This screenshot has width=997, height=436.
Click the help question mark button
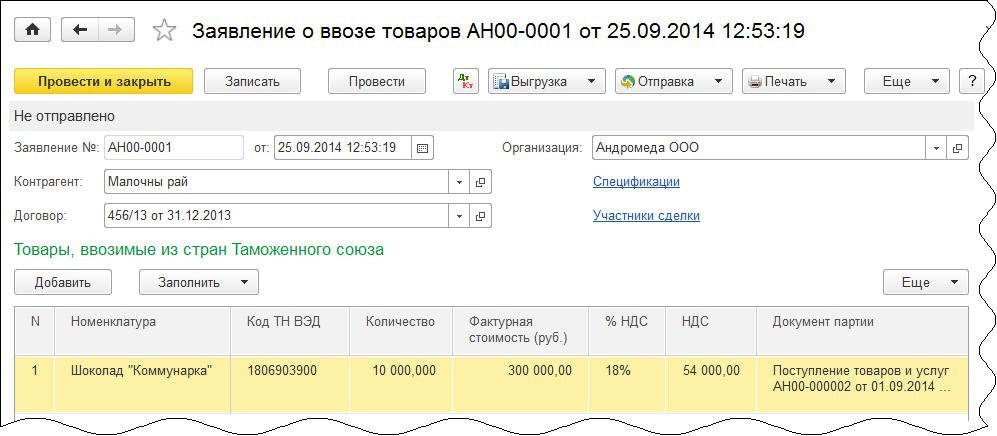[971, 82]
